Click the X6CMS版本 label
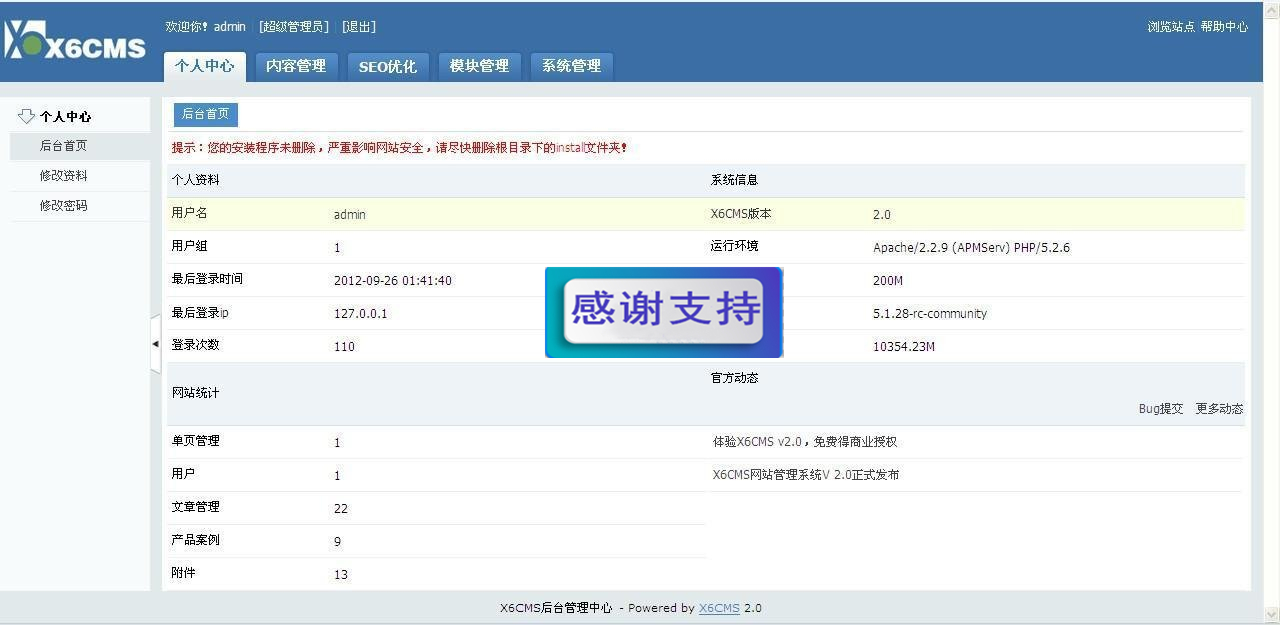1280x625 pixels. 741,214
